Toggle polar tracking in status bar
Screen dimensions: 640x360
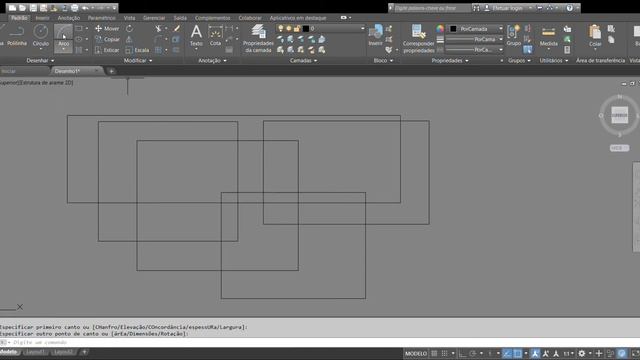(x=473, y=353)
